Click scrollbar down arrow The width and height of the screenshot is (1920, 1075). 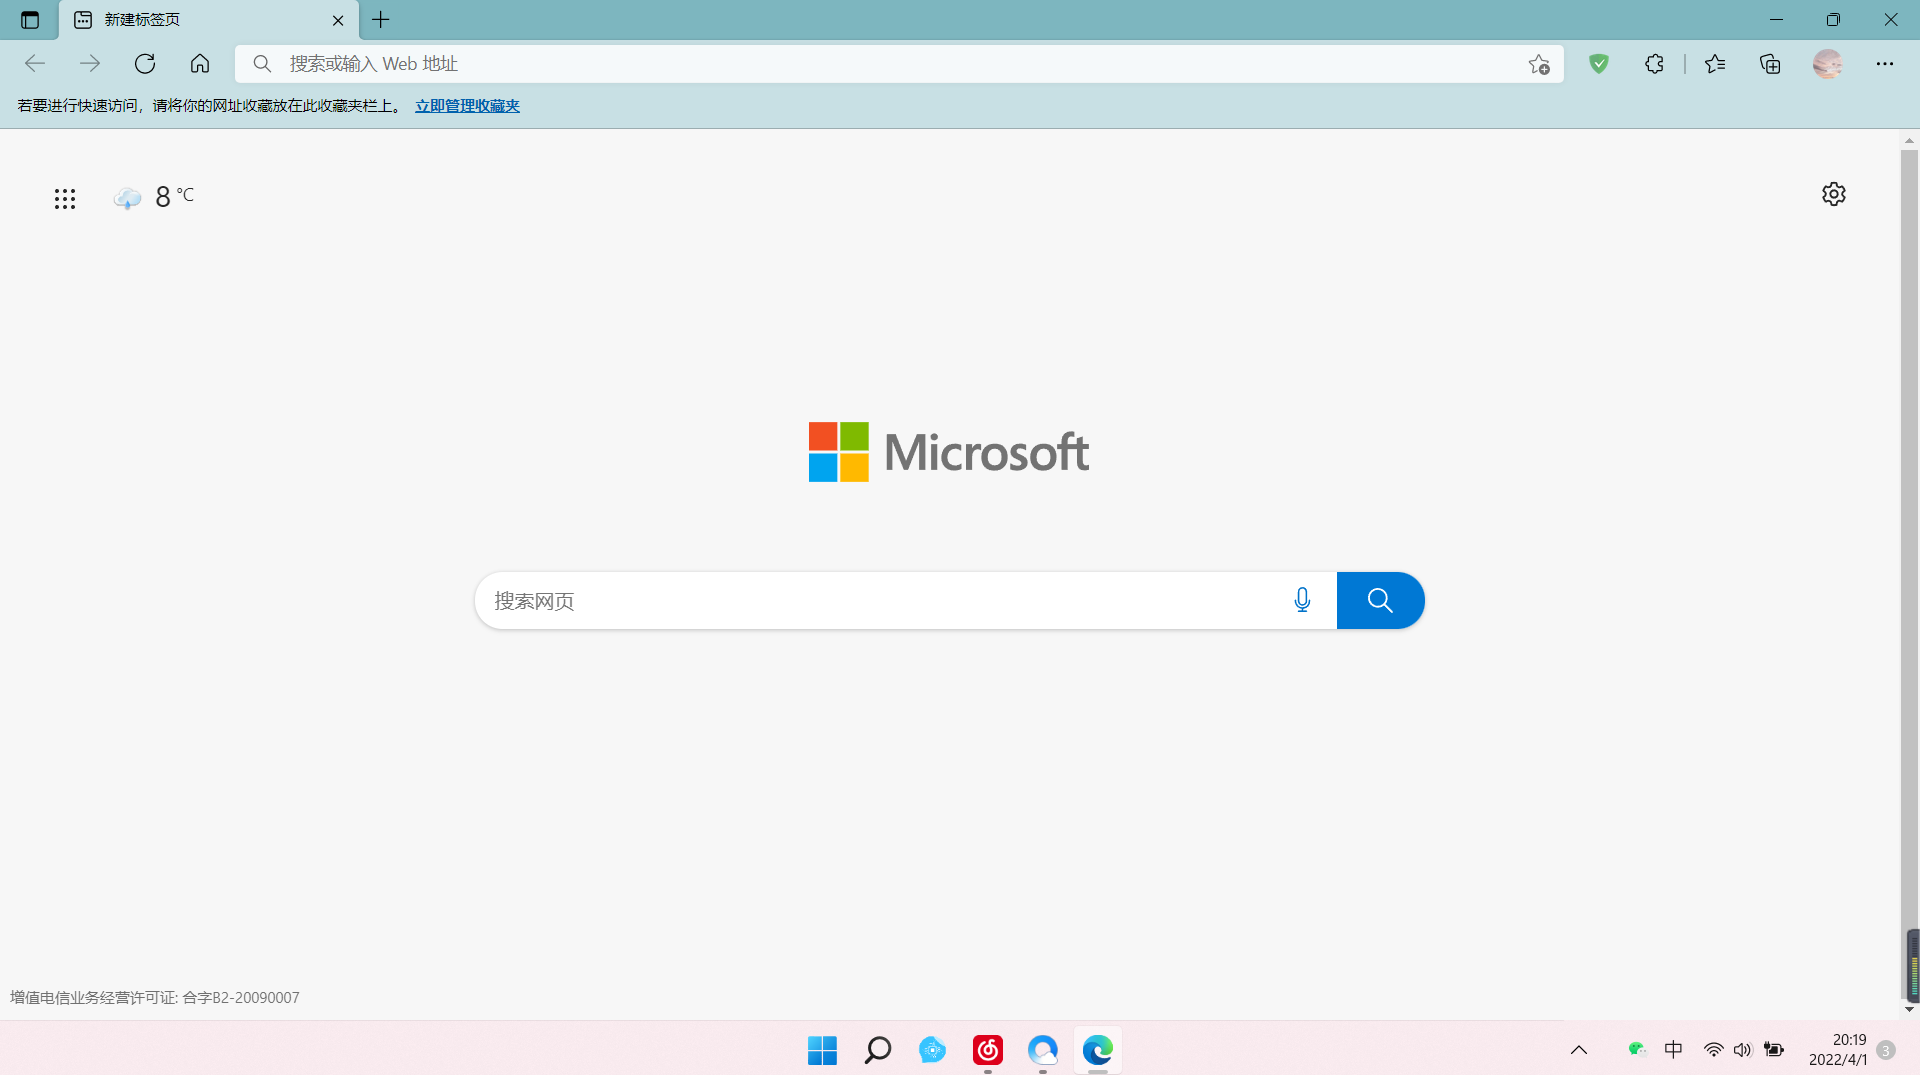click(x=1909, y=1010)
